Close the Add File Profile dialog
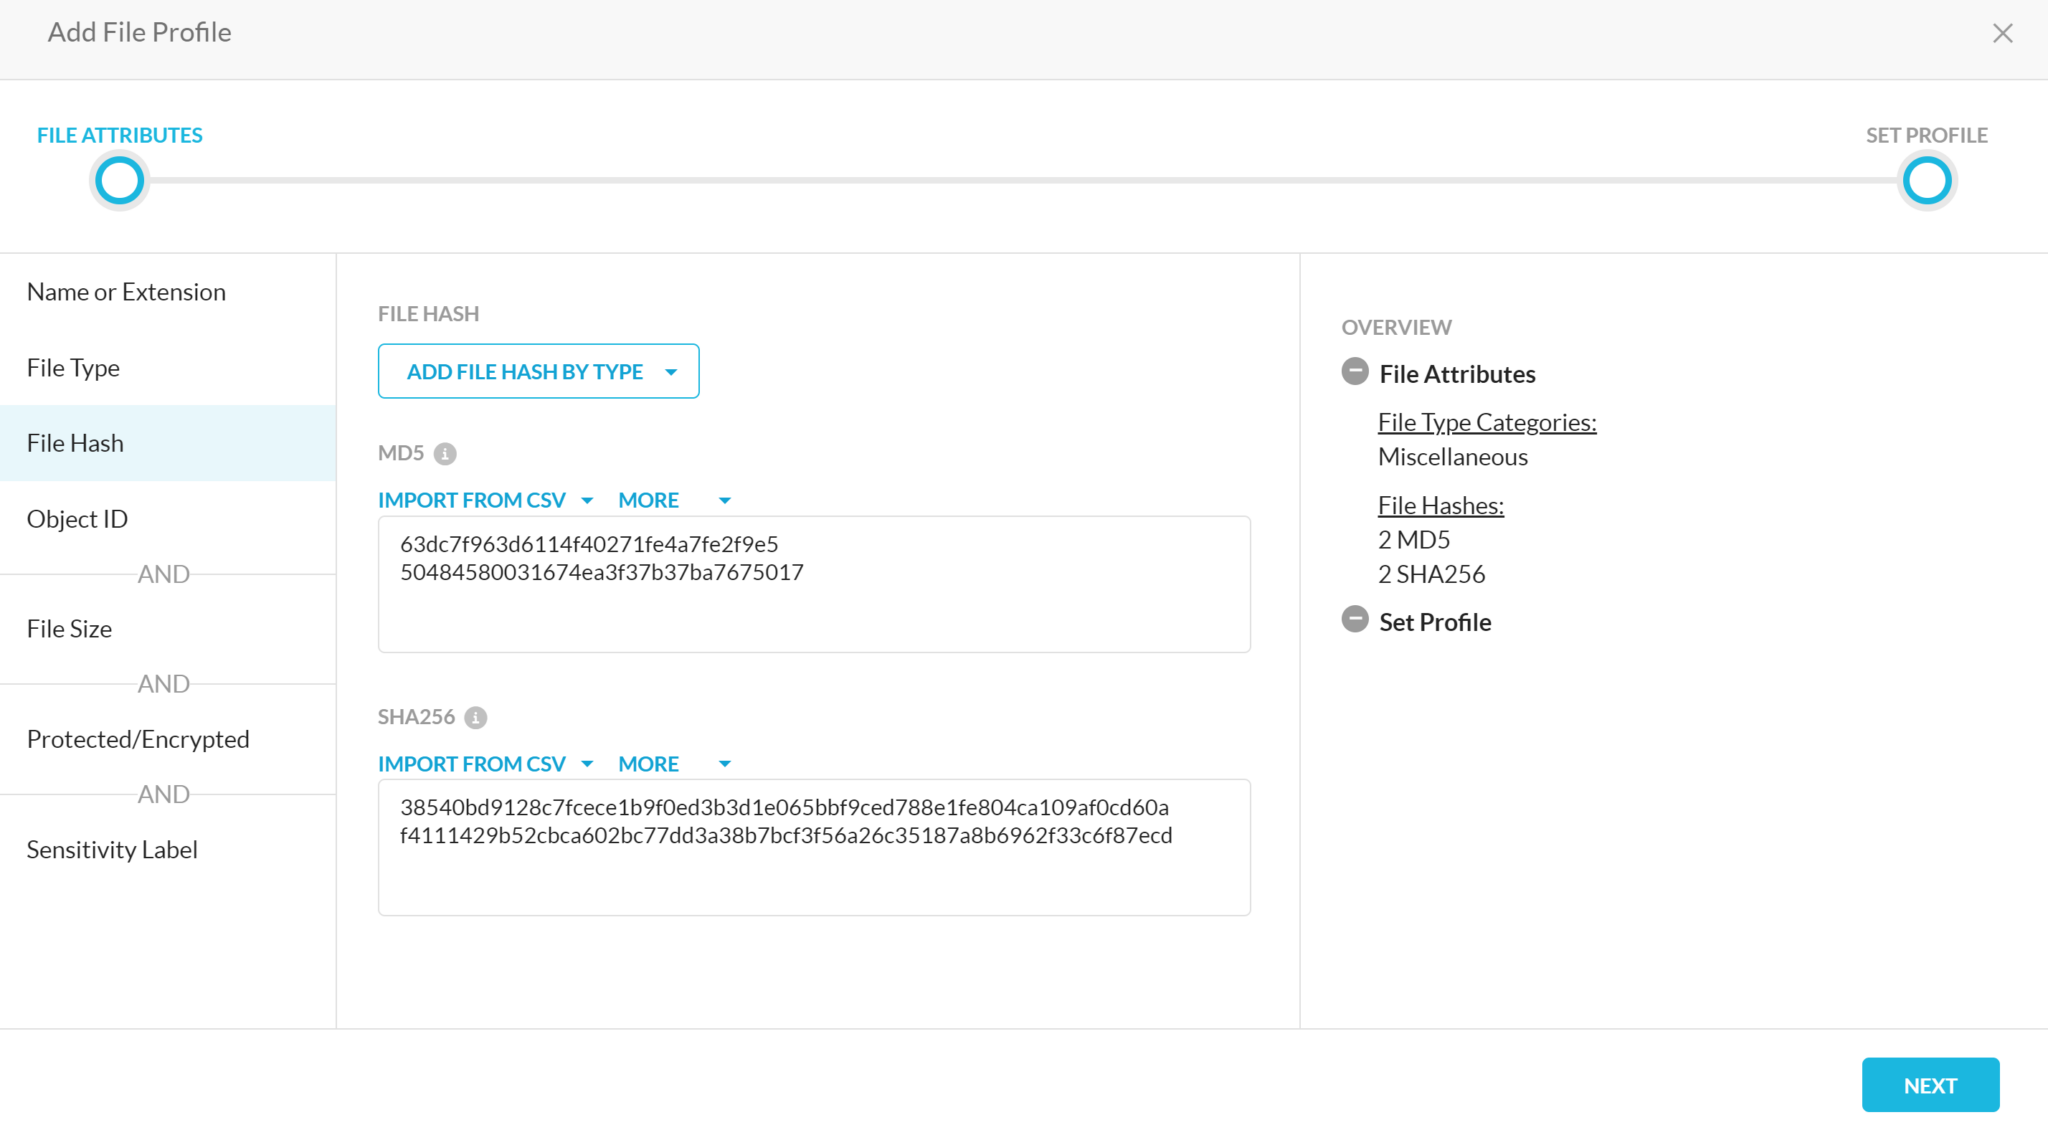Viewport: 2048px width, 1130px height. click(x=2002, y=33)
